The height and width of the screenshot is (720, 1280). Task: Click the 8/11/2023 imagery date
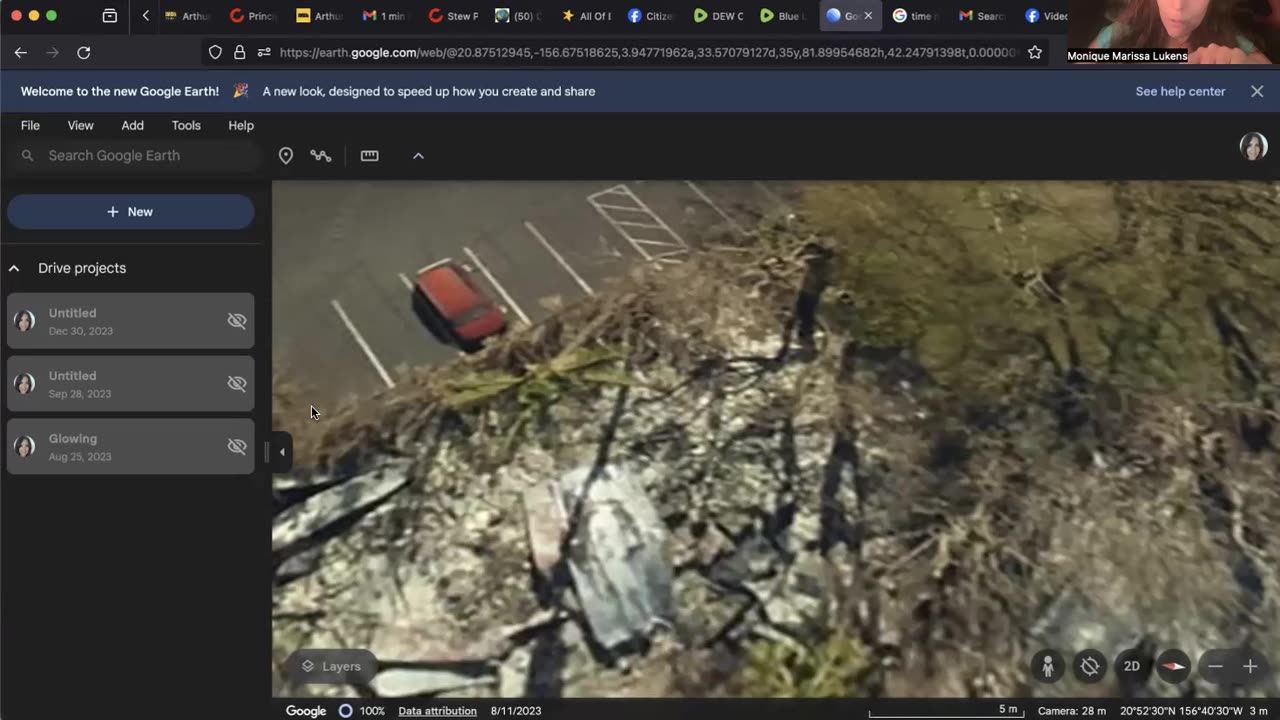coord(516,711)
